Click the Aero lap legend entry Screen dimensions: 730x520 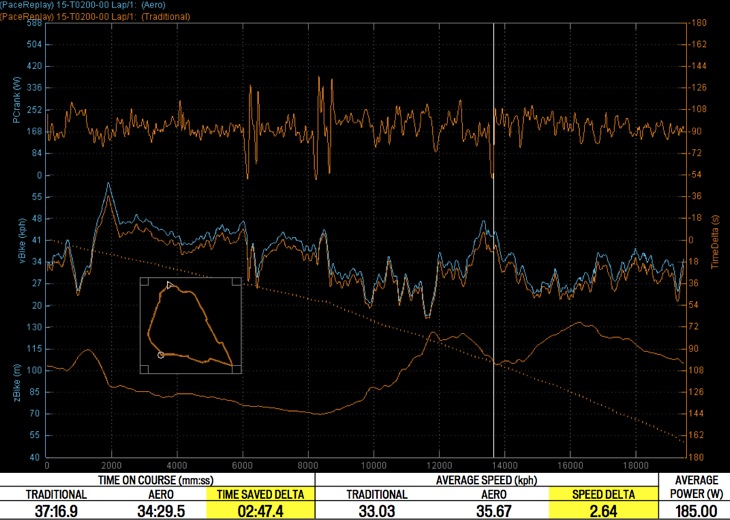coord(83,5)
